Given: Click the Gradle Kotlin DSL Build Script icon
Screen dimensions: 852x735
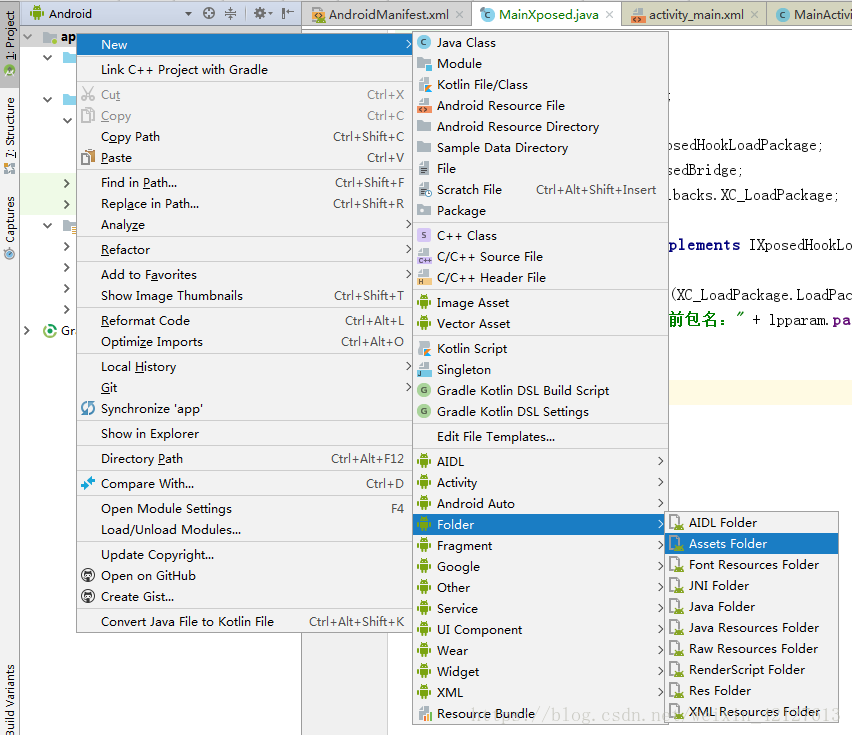Looking at the screenshot, I should tap(424, 391).
